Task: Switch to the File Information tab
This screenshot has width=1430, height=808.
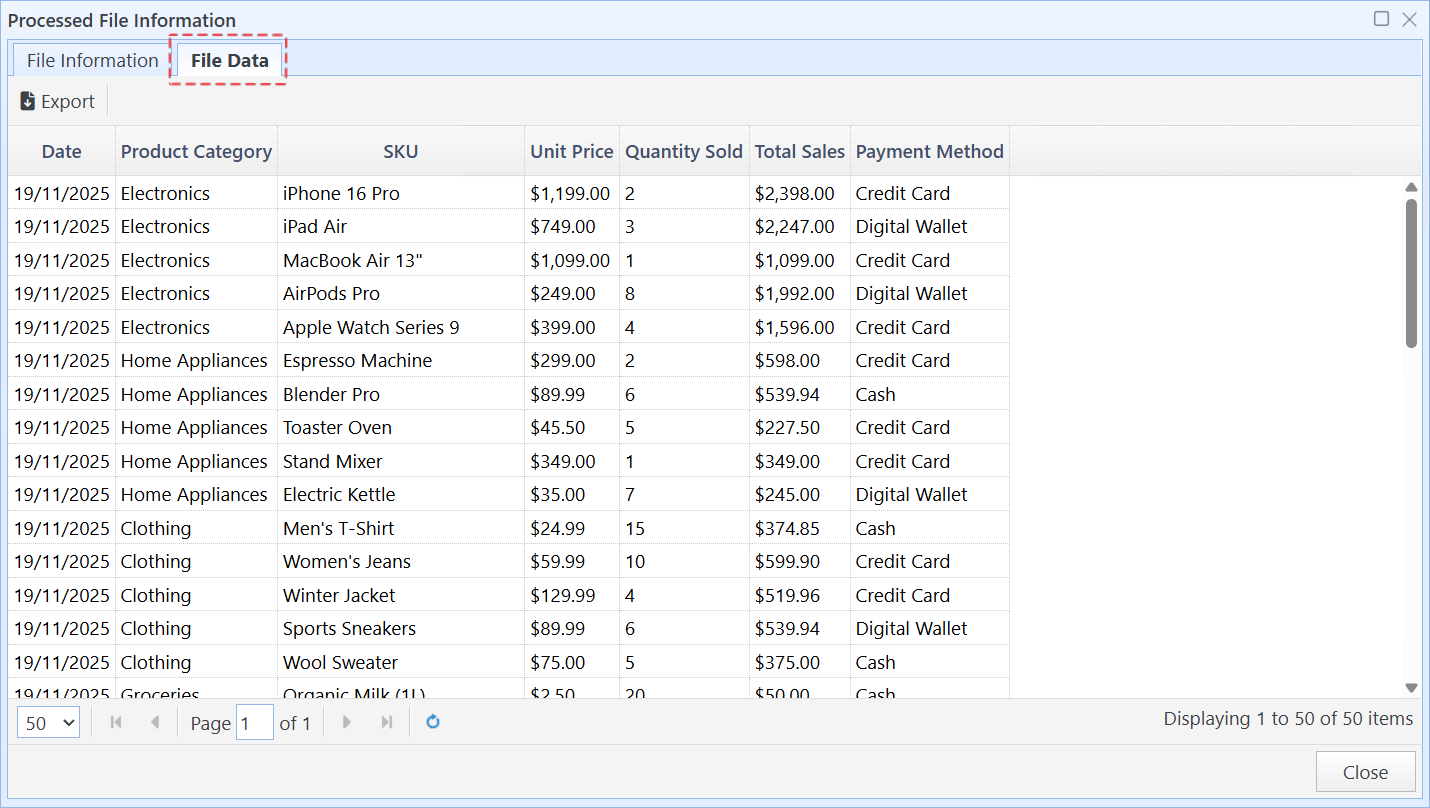Action: [x=91, y=60]
